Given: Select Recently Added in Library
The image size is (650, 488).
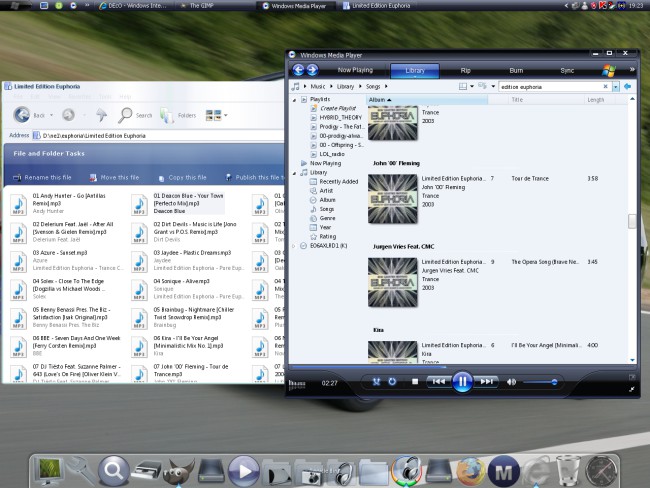Looking at the screenshot, I should point(338,182).
